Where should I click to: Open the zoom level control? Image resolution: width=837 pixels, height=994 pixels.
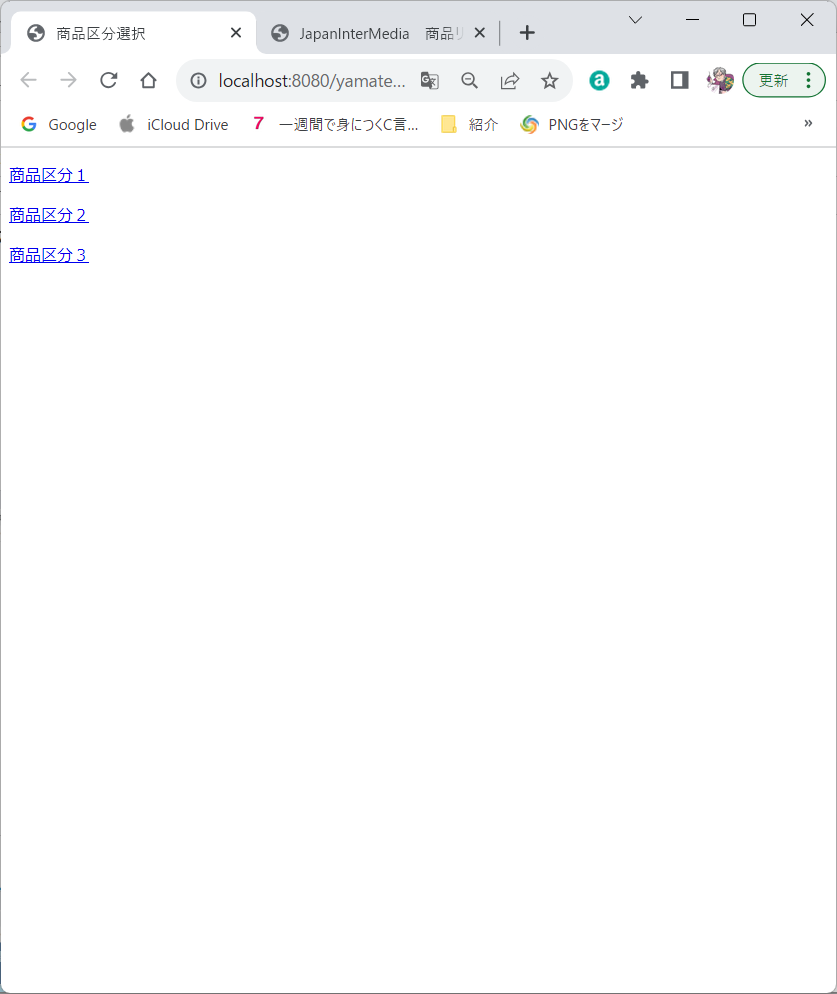coord(469,81)
